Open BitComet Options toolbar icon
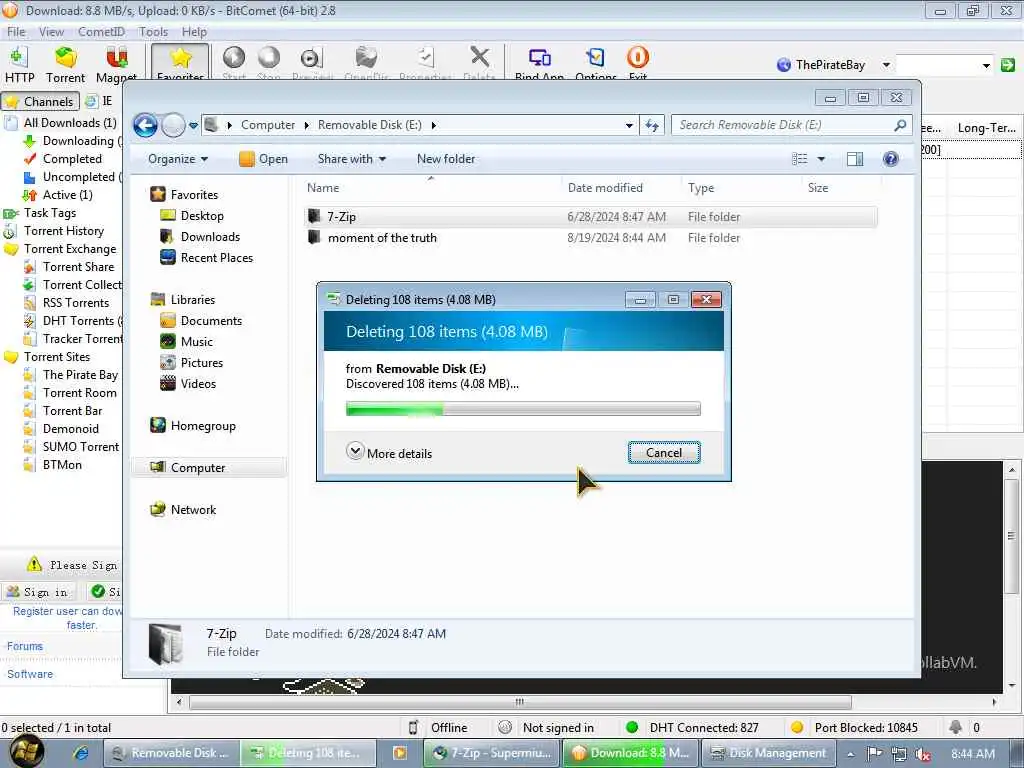Image resolution: width=1024 pixels, height=768 pixels. tap(596, 63)
